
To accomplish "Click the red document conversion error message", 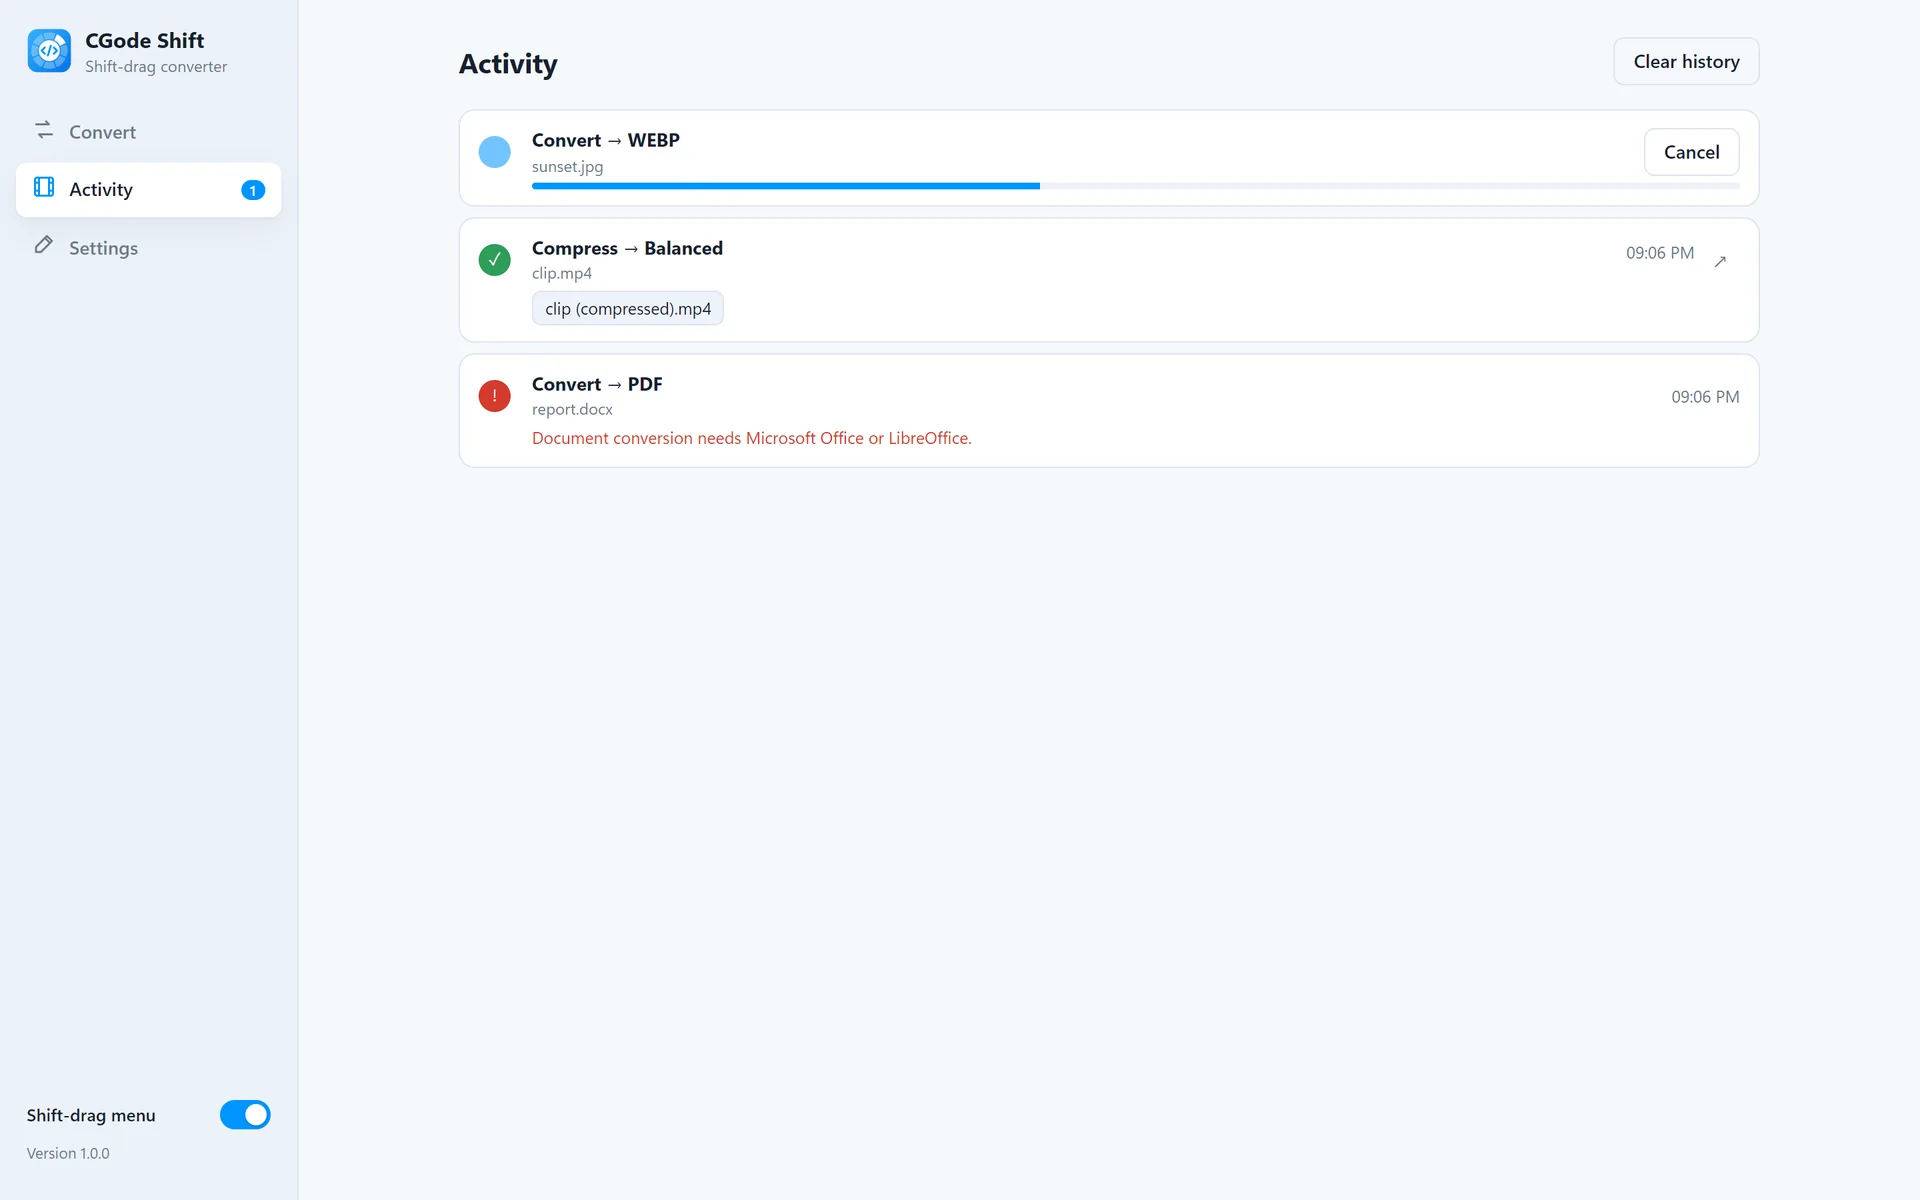I will [x=752, y=438].
